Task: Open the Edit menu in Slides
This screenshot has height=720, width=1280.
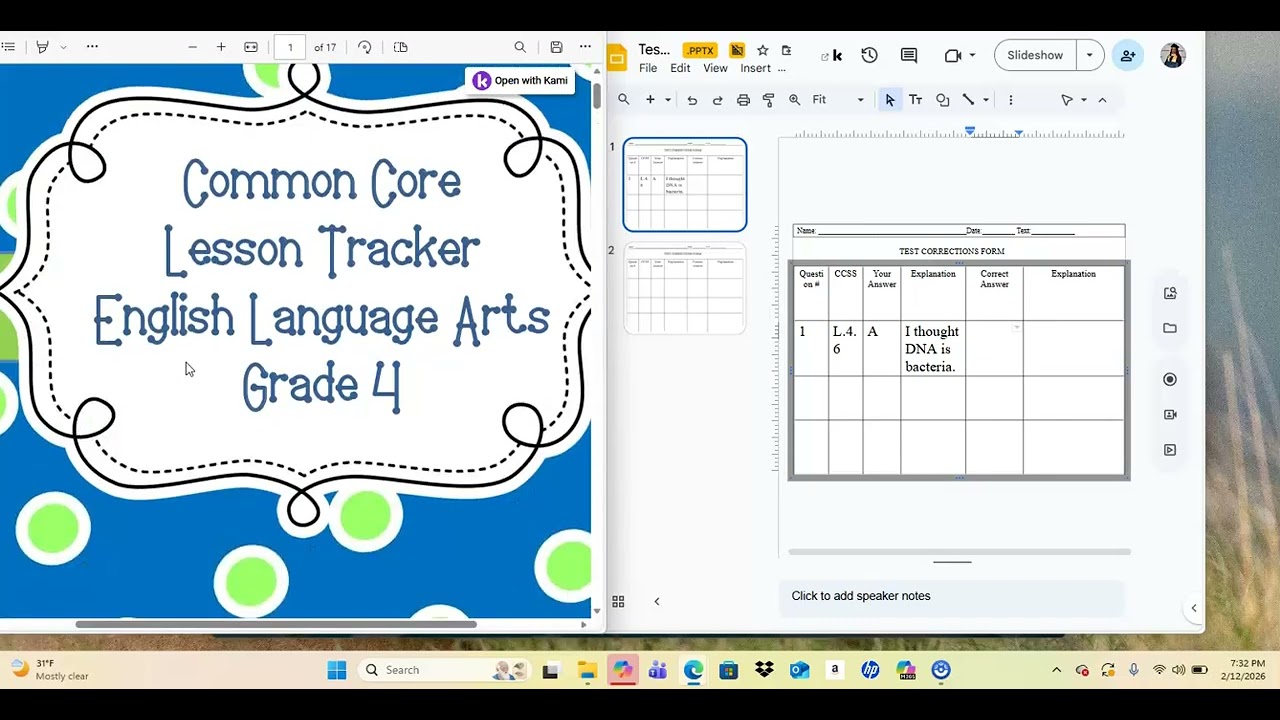Action: 680,68
